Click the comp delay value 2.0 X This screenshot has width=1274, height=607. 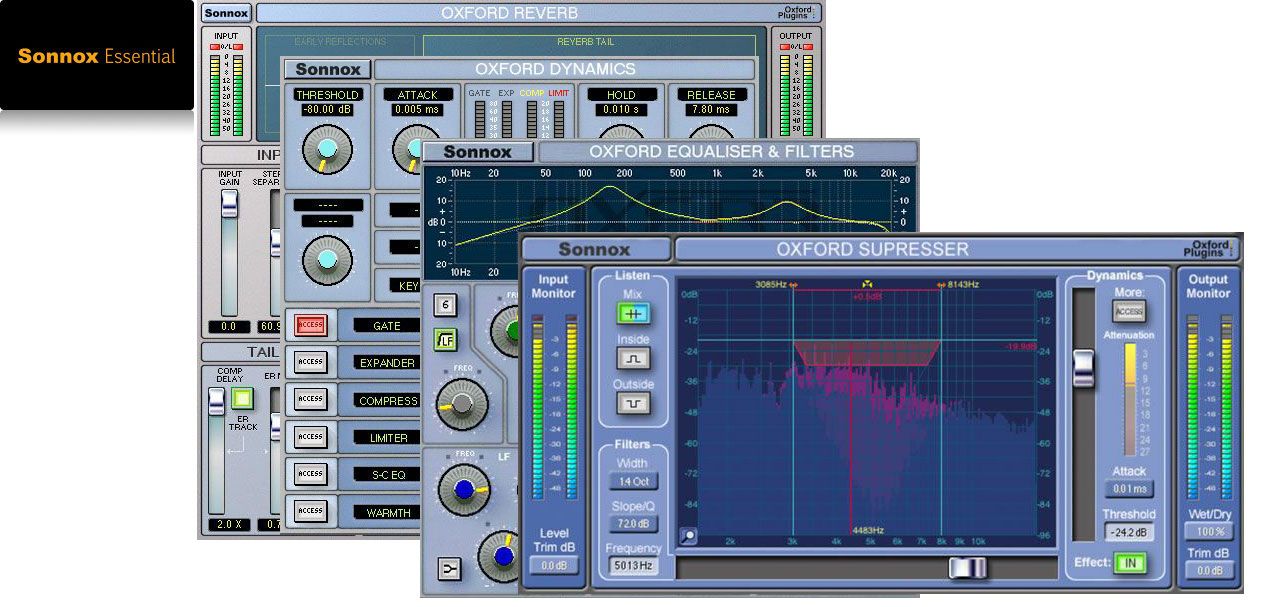click(x=230, y=525)
